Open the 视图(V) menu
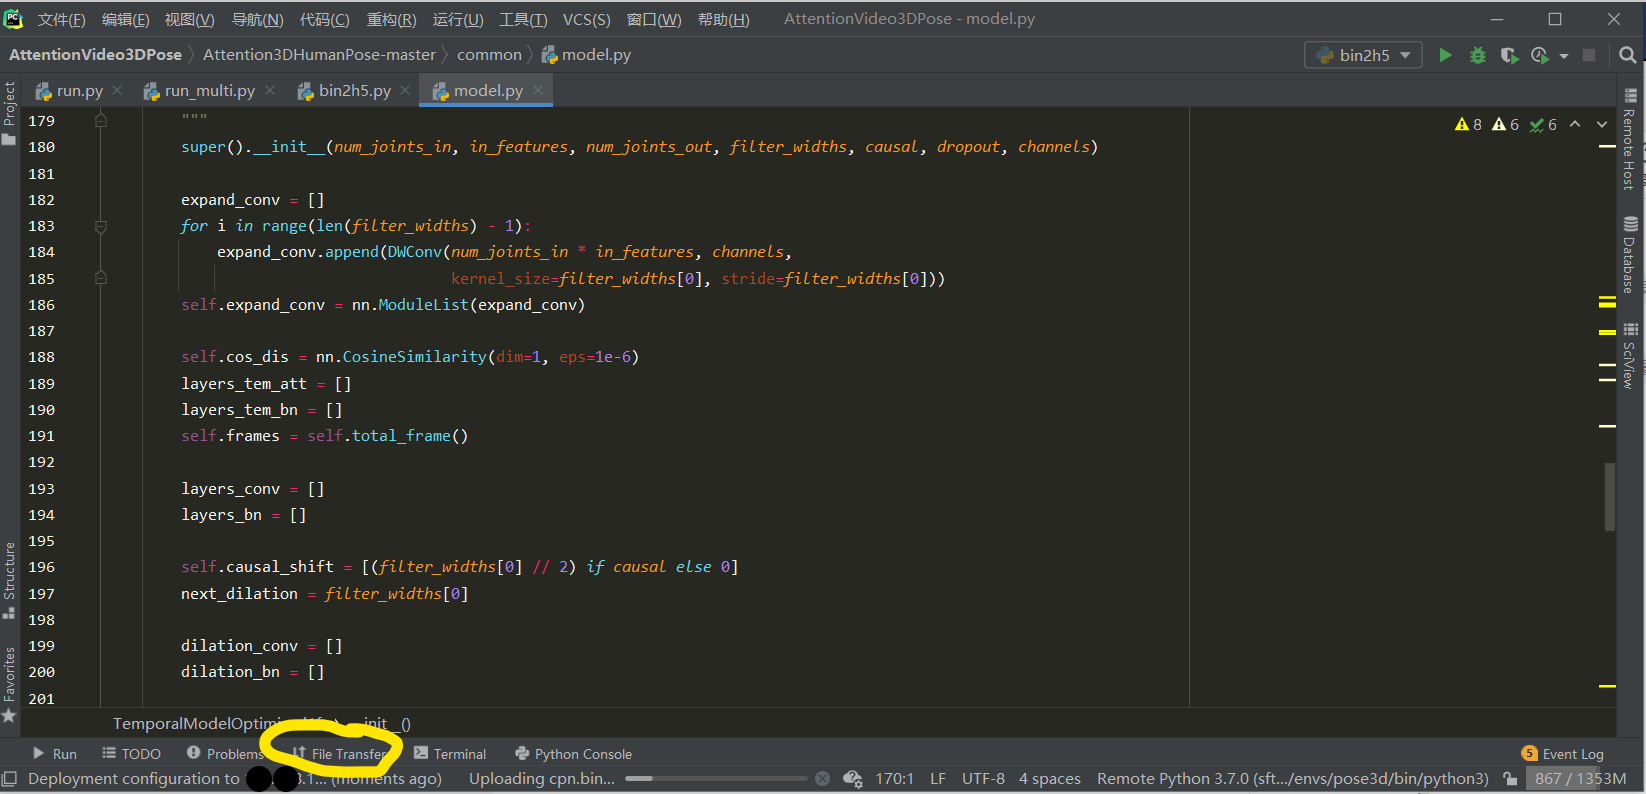The width and height of the screenshot is (1646, 794). click(x=189, y=19)
